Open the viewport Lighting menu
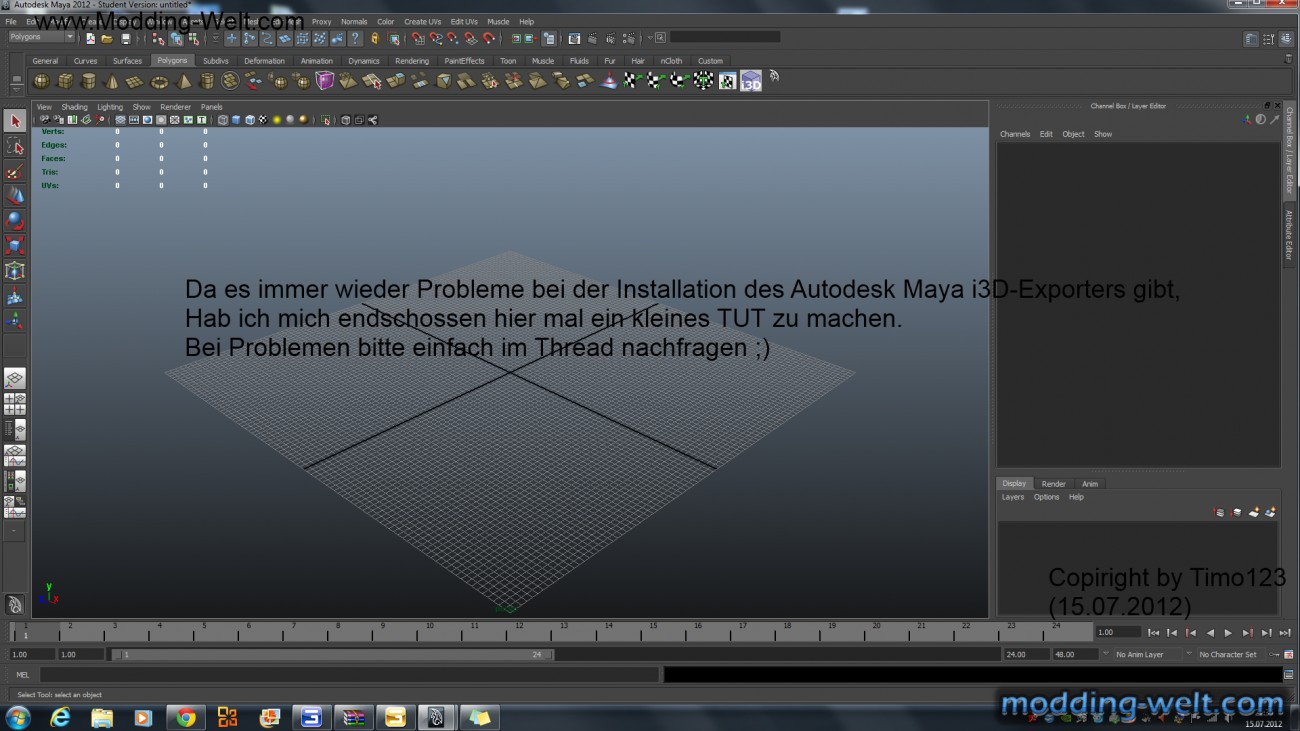The height and width of the screenshot is (731, 1300). click(110, 107)
